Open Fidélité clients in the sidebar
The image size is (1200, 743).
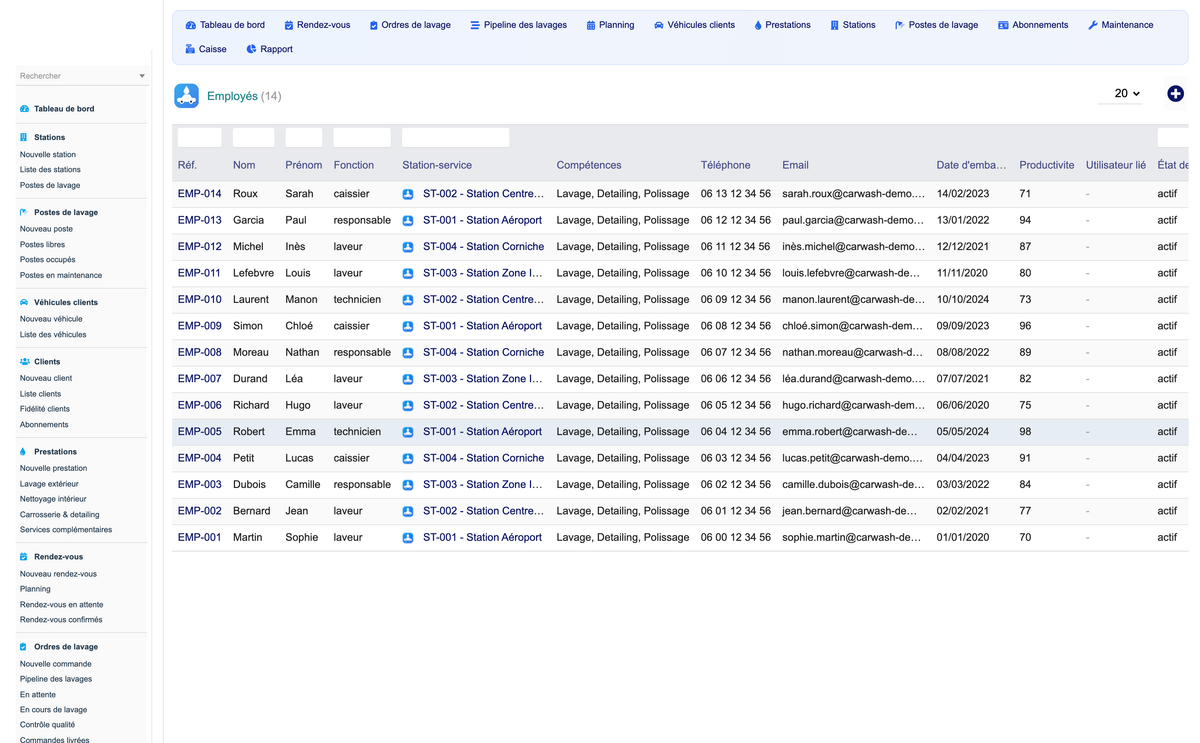click(45, 409)
